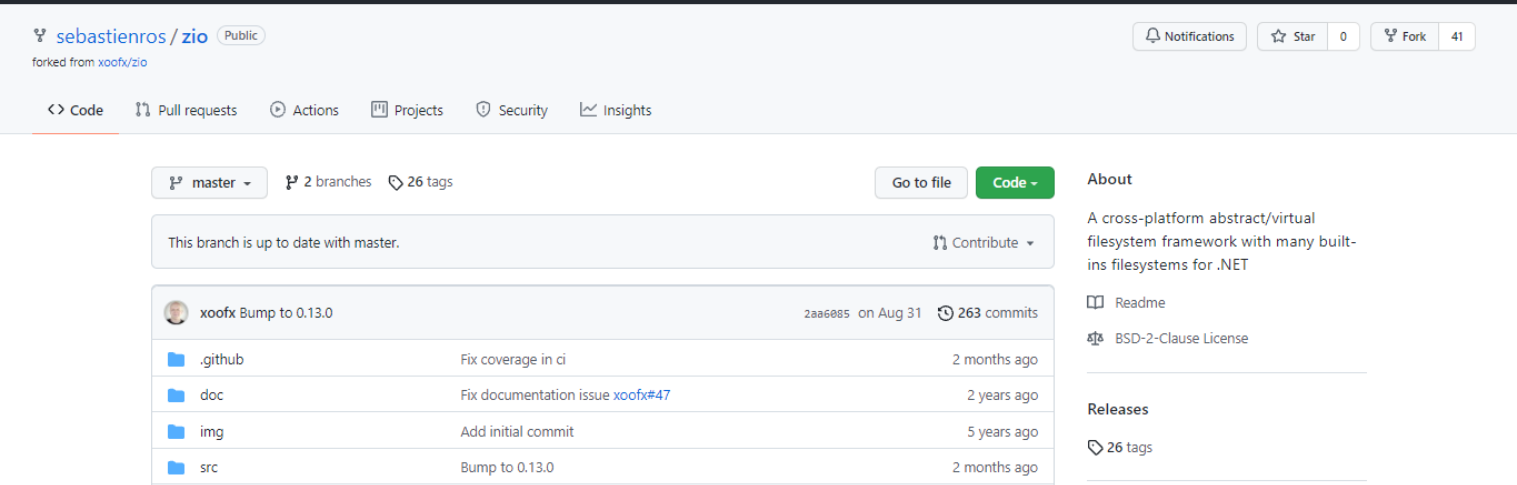This screenshot has height=485, width=1517.
Task: Click the commit history clock icon
Action: [945, 313]
